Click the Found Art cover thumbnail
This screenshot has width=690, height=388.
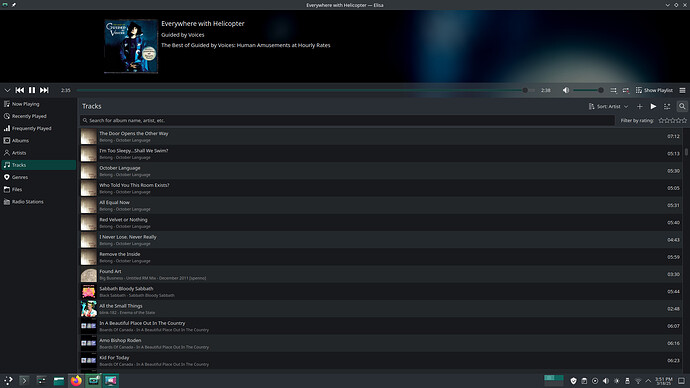coord(88,275)
